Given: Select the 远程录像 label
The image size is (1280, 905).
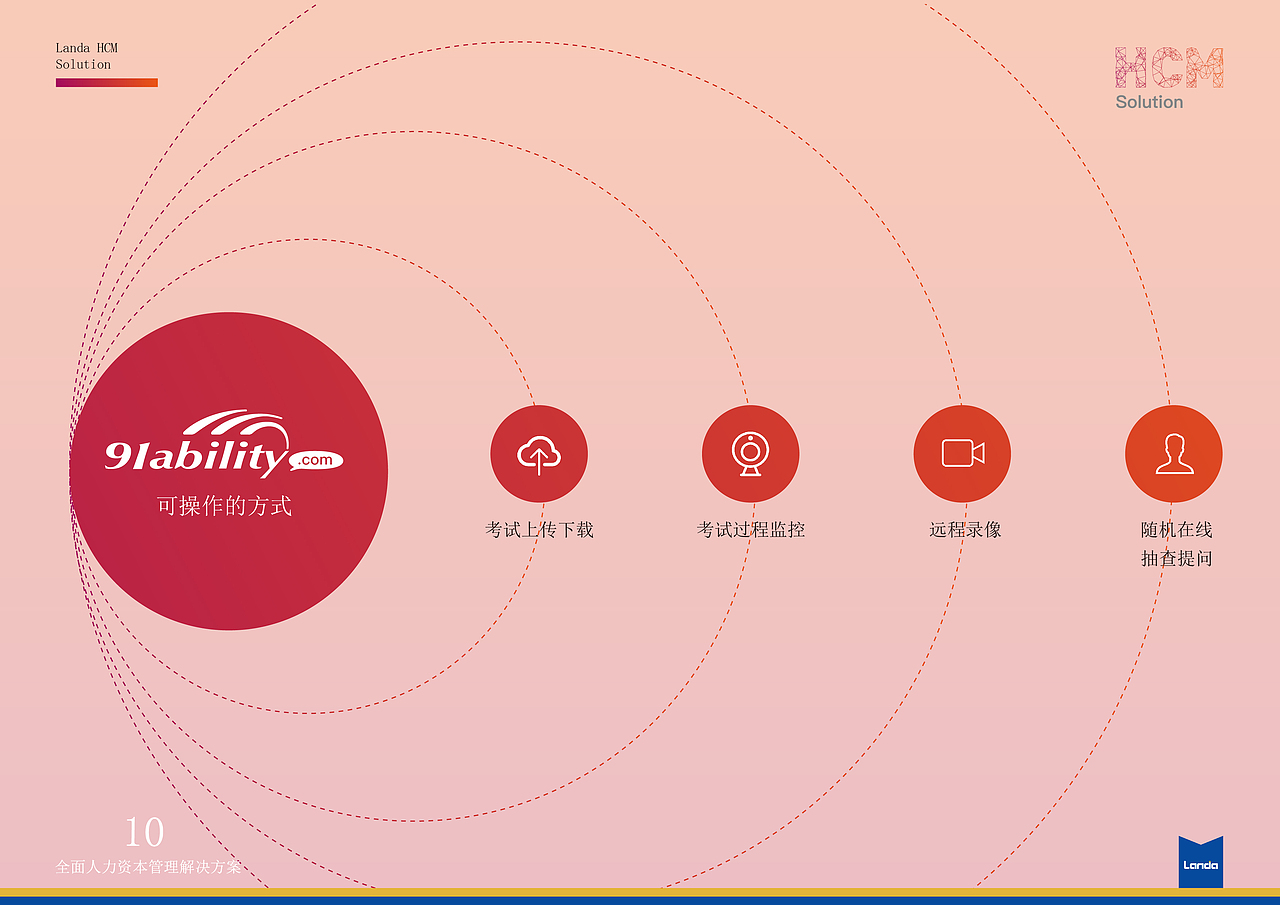Looking at the screenshot, I should [965, 530].
